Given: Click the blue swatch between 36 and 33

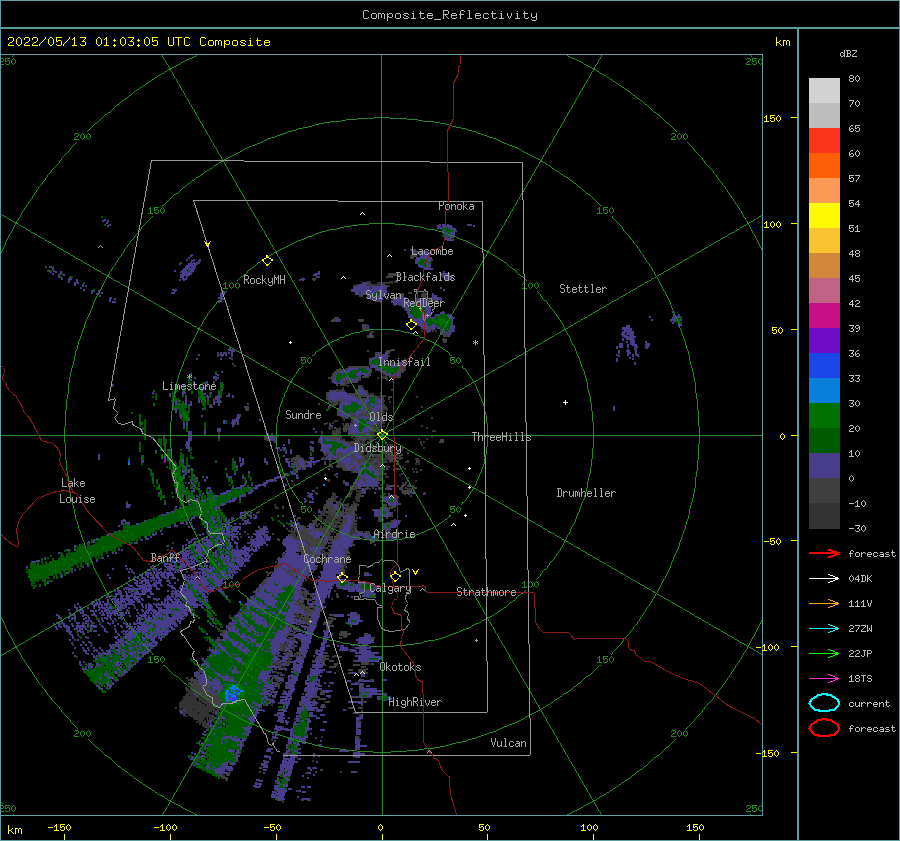Looking at the screenshot, I should tap(824, 366).
